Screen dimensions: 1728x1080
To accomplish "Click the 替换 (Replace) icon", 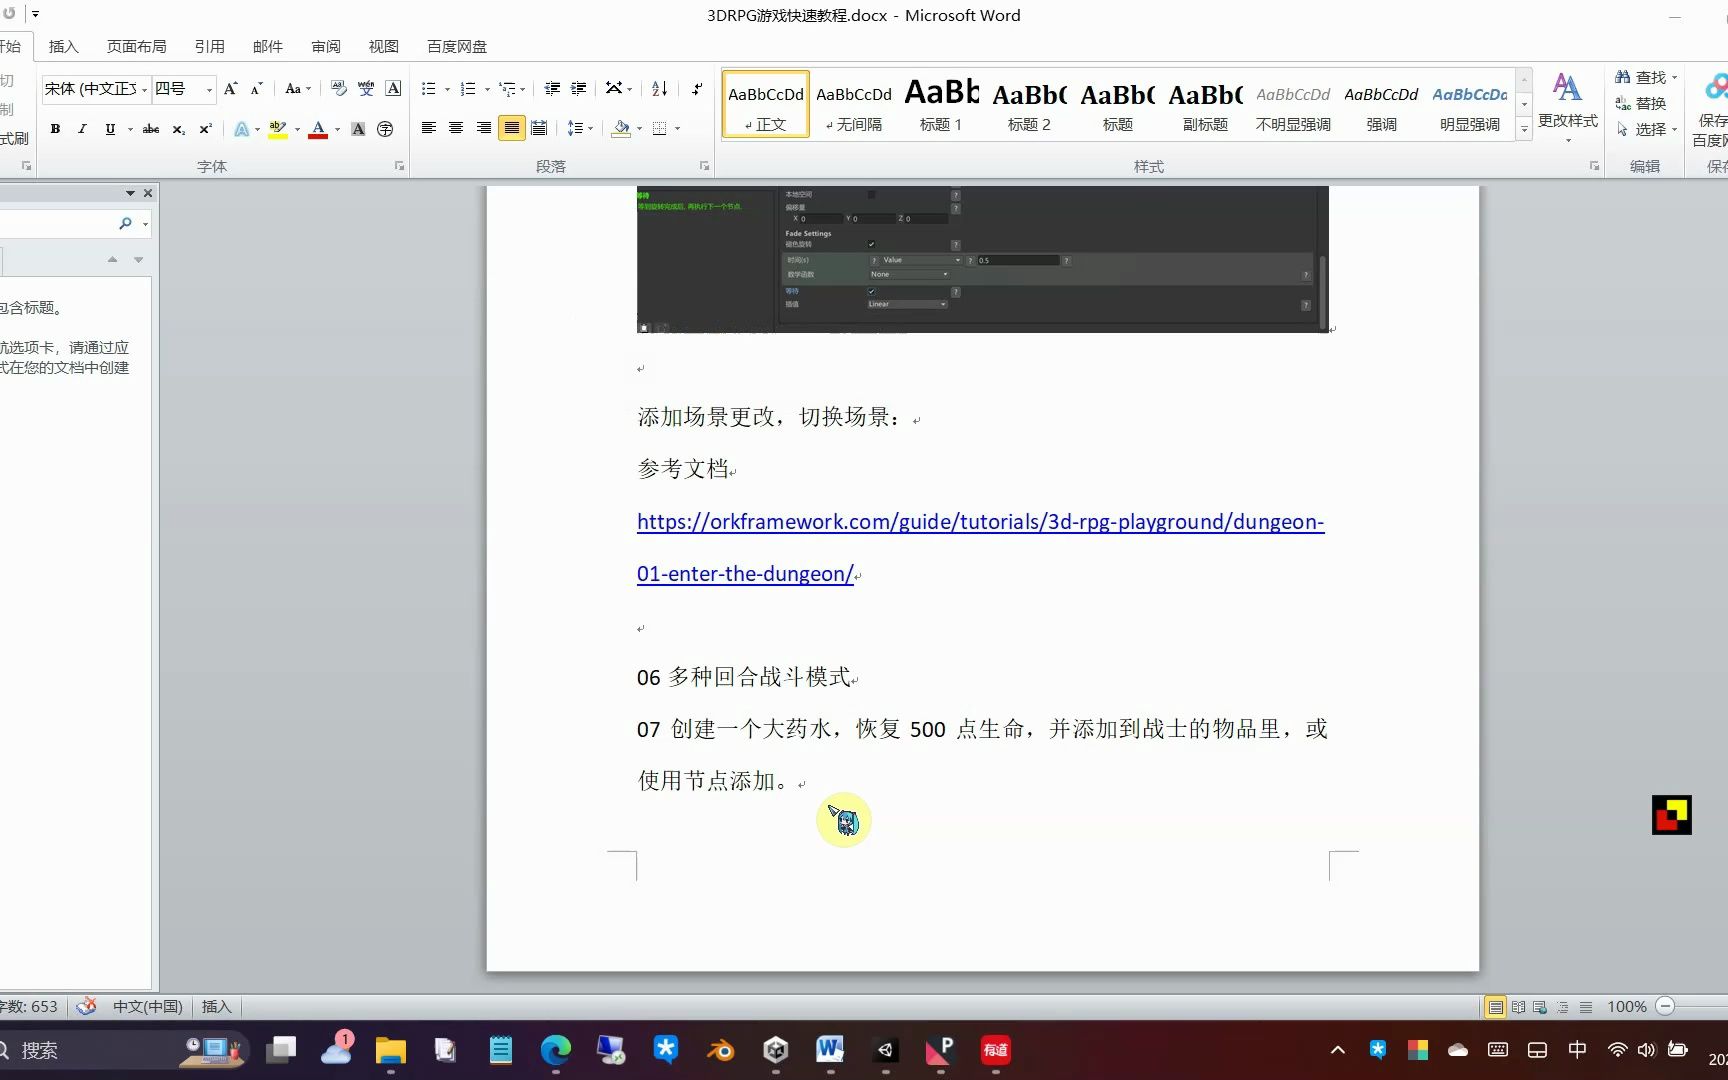I will 1622,102.
